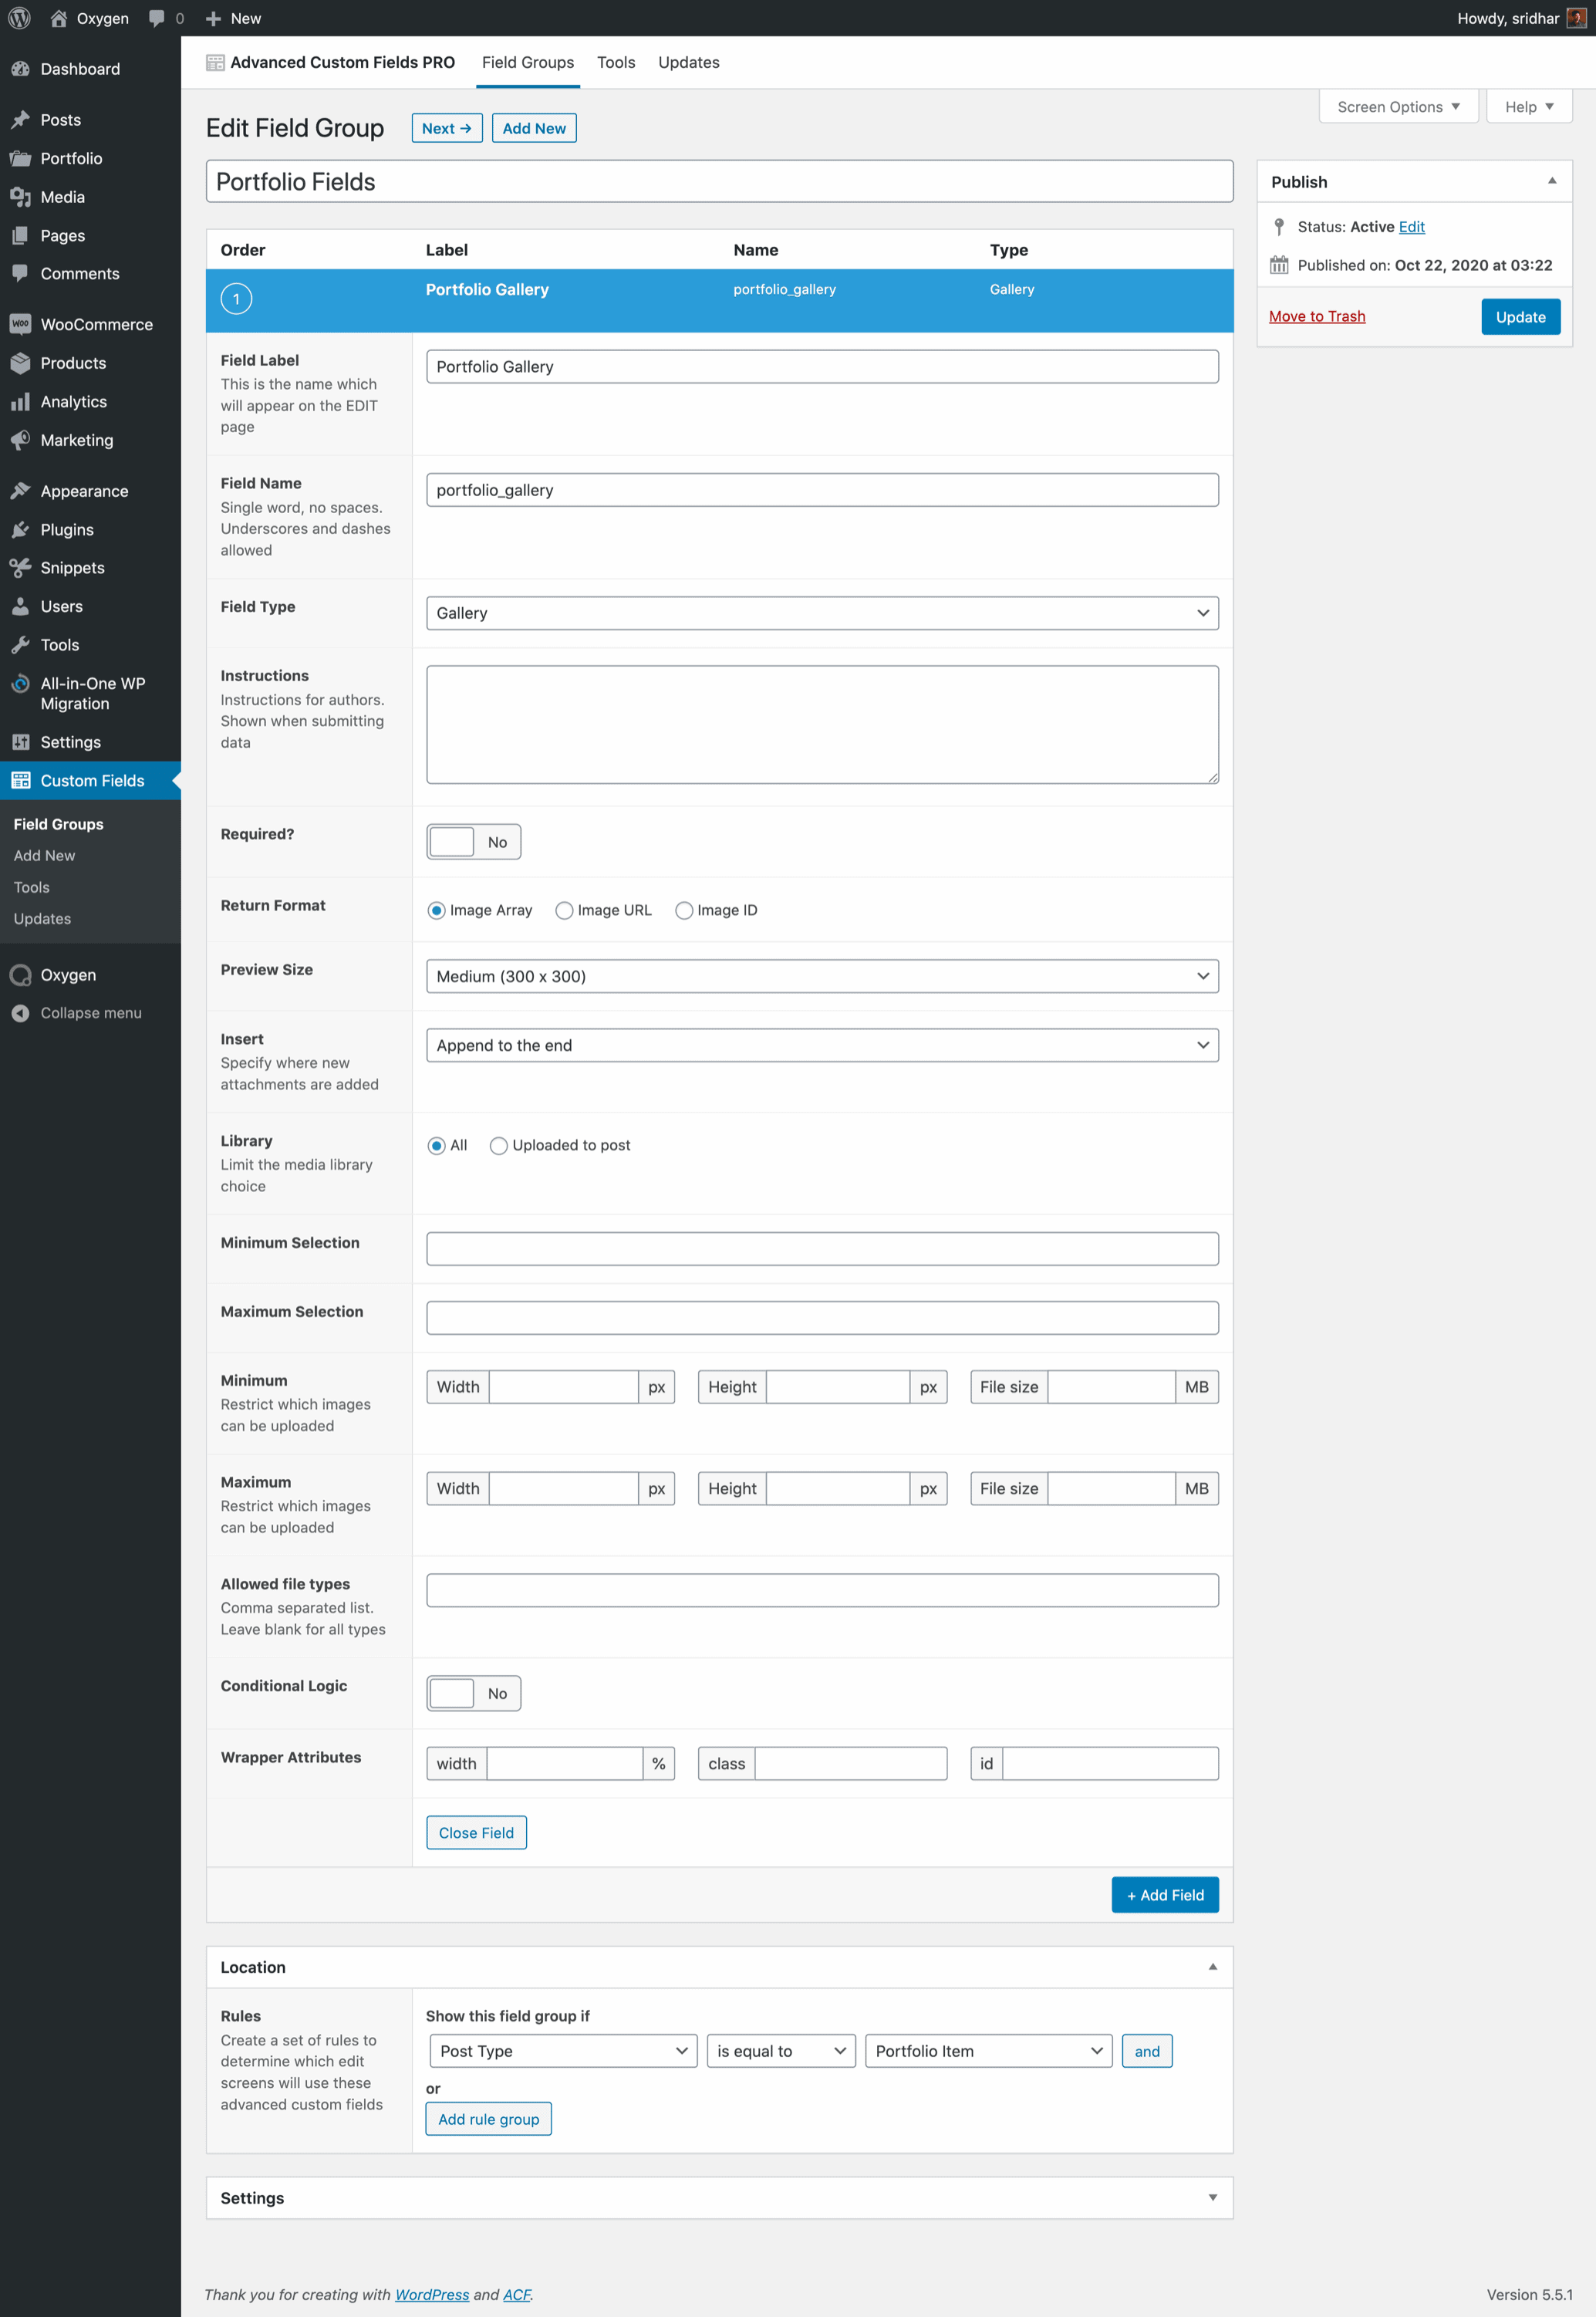The image size is (1596, 2317).
Task: Click the Analytics bar chart icon
Action: [x=20, y=401]
